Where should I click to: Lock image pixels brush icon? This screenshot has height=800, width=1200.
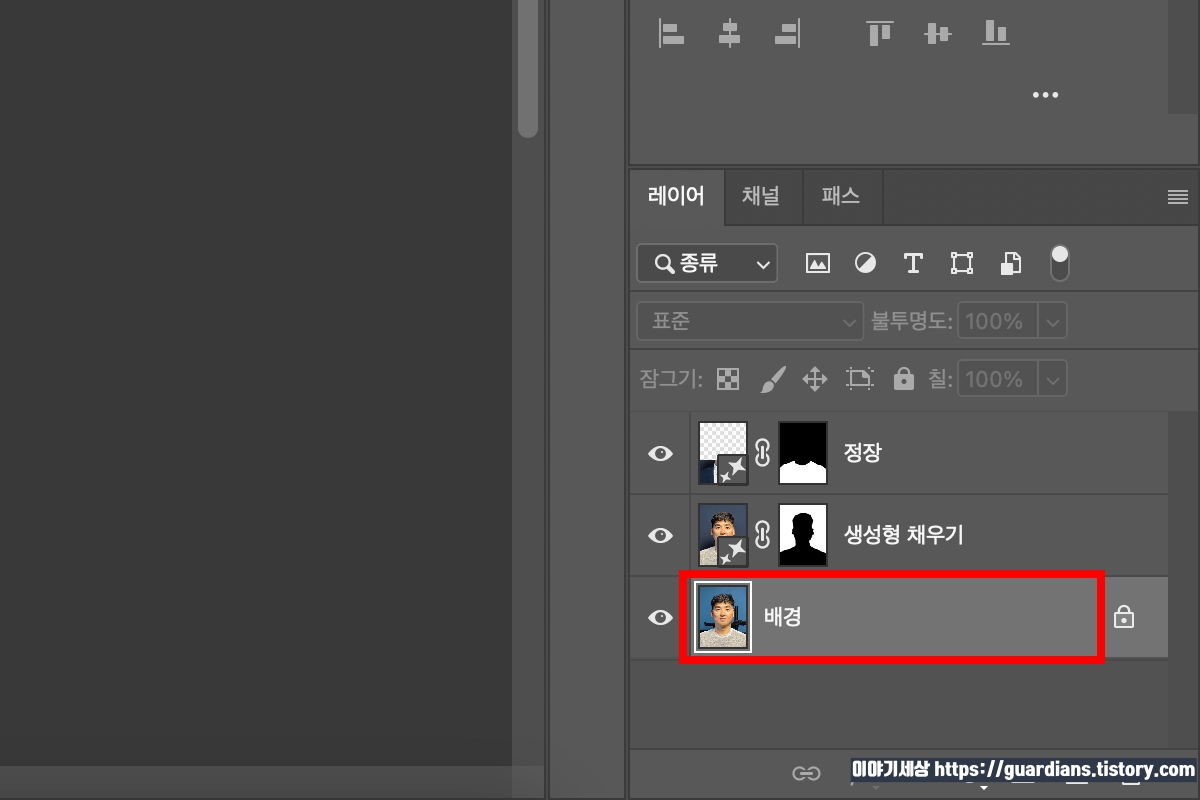pyautogui.click(x=773, y=379)
